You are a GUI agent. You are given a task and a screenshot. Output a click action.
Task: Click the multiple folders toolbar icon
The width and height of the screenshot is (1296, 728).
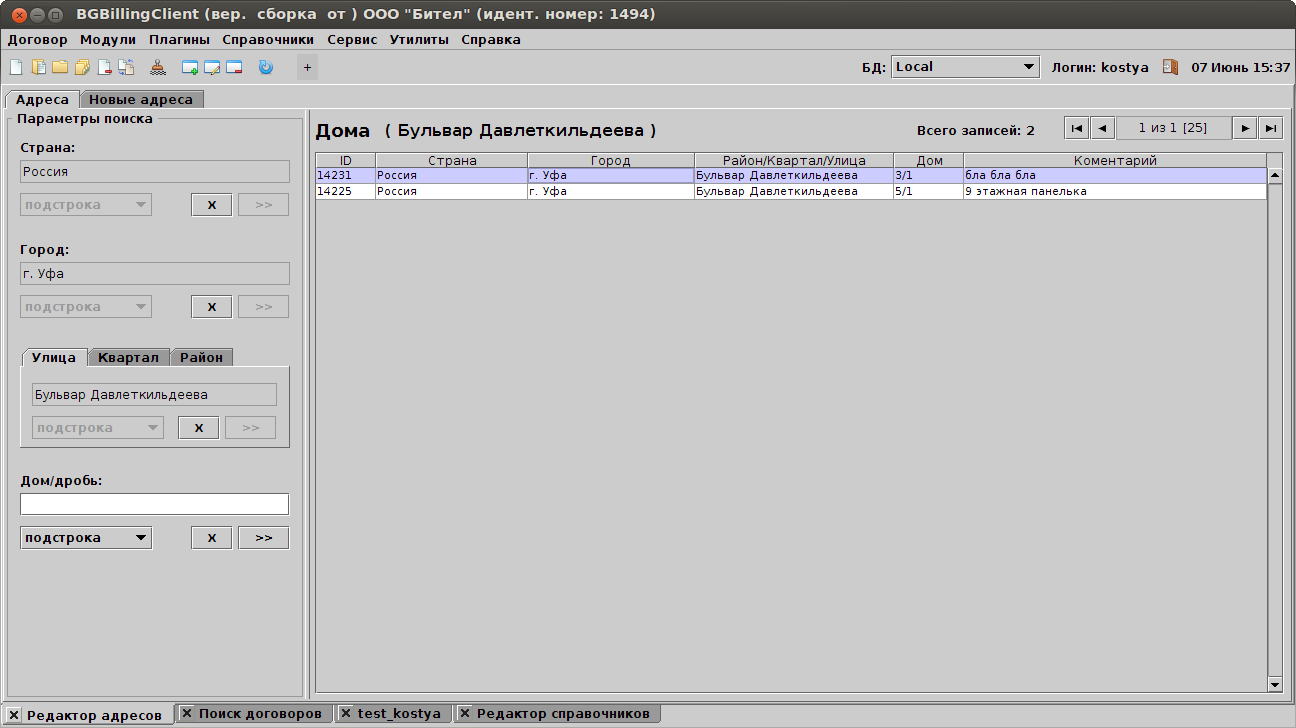[x=81, y=67]
